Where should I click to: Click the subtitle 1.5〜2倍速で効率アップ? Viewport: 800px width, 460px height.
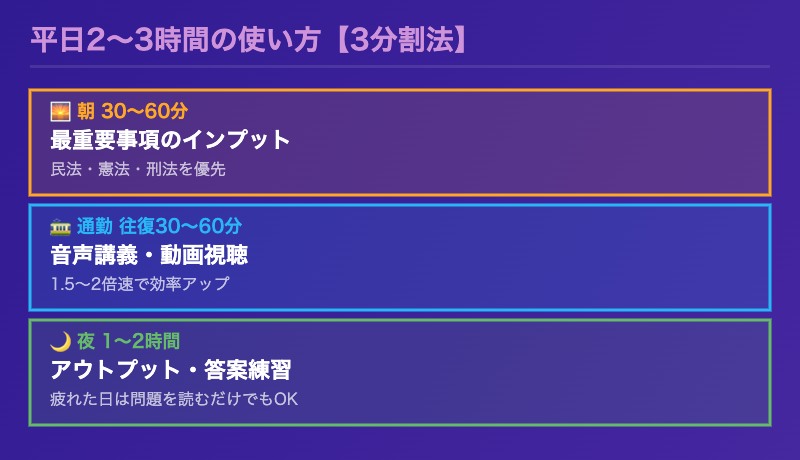click(x=140, y=284)
